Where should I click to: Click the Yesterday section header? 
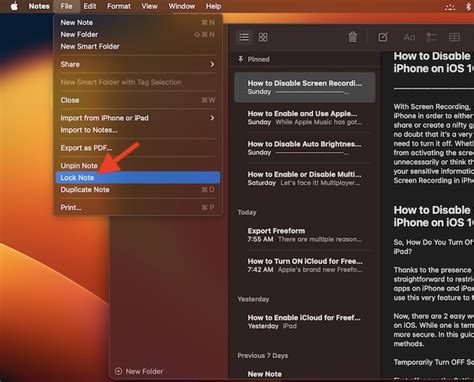click(253, 299)
